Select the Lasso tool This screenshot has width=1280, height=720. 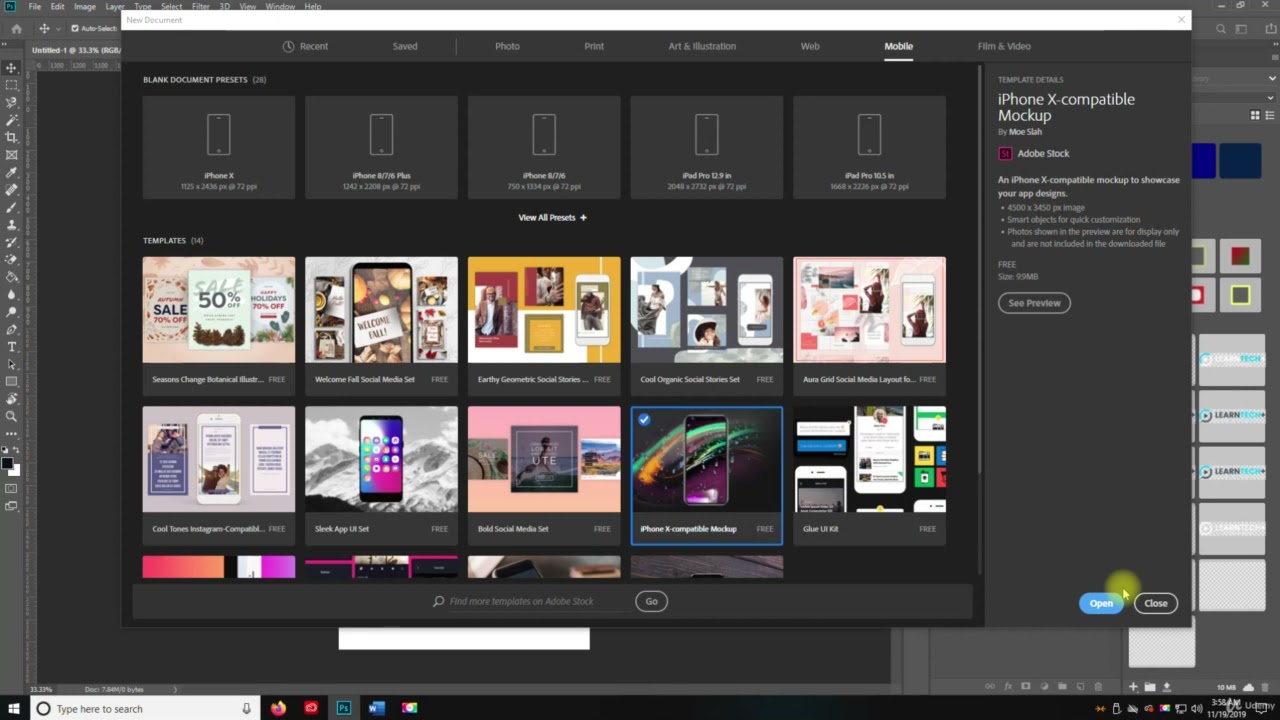click(x=12, y=103)
